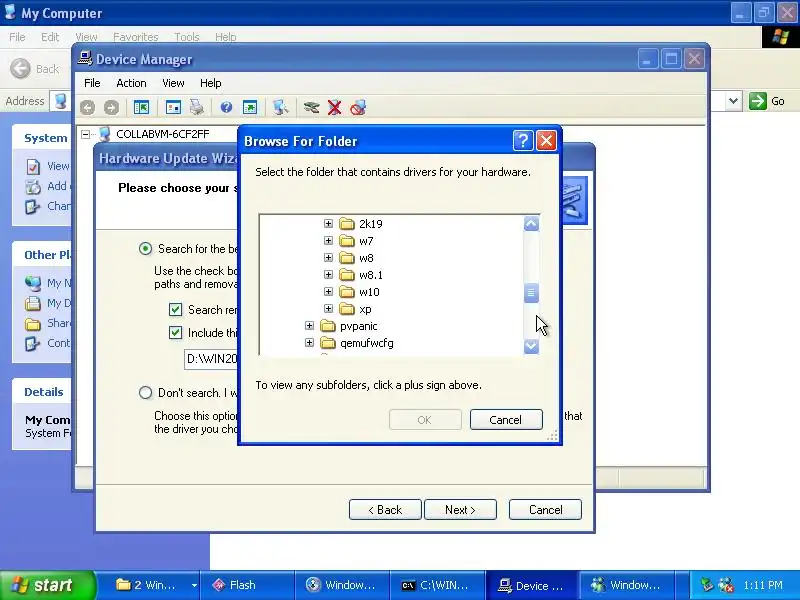This screenshot has width=800, height=600.
Task: Expand the w10 folder plus sign
Action: [328, 292]
